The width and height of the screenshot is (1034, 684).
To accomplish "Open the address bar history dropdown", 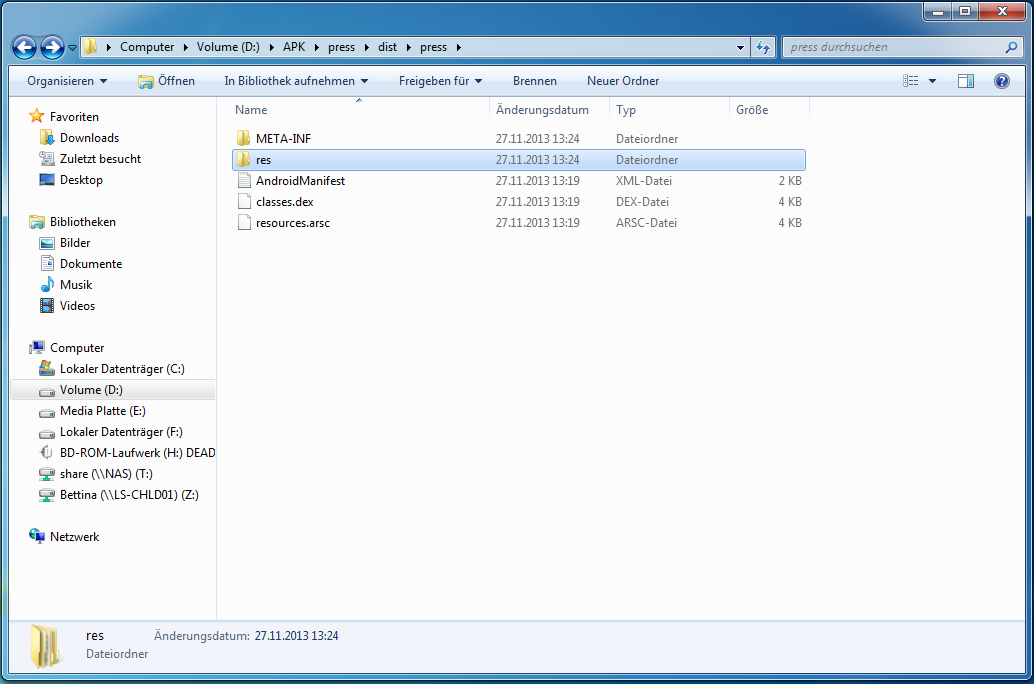I will 740,47.
